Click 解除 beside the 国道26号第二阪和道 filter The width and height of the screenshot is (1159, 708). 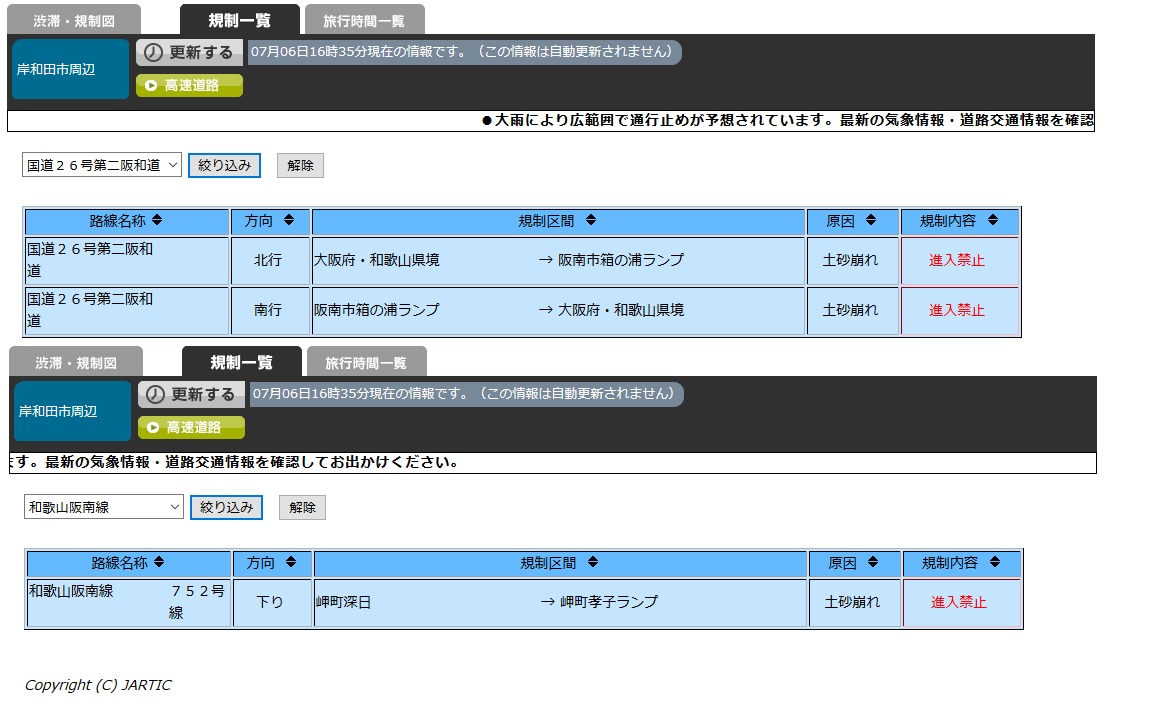(x=300, y=165)
